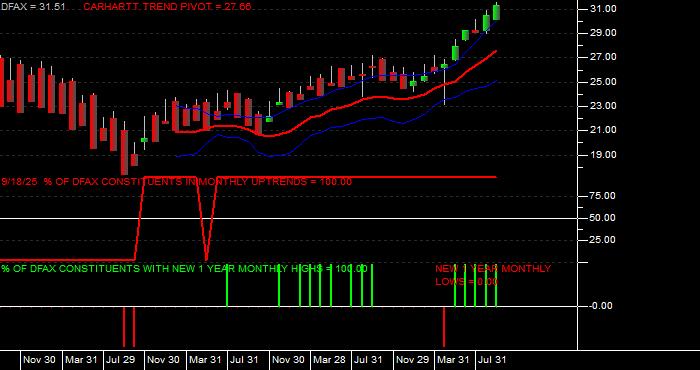Click the 75.00 percent axis value
Viewport: 700px width, 370px height.
603,196
